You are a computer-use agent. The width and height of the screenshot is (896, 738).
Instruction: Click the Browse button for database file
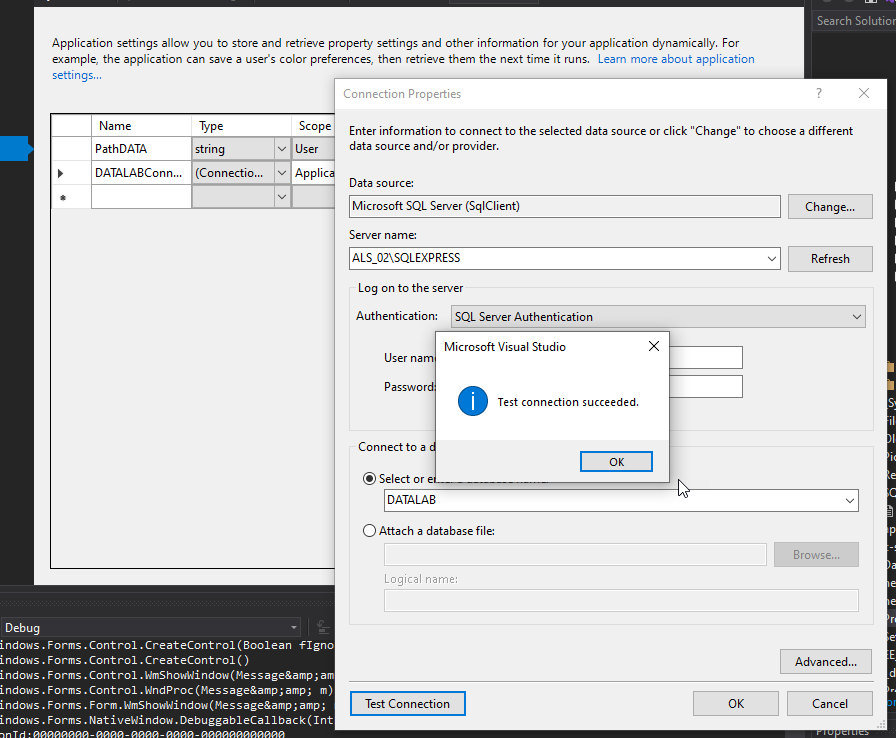tap(816, 555)
